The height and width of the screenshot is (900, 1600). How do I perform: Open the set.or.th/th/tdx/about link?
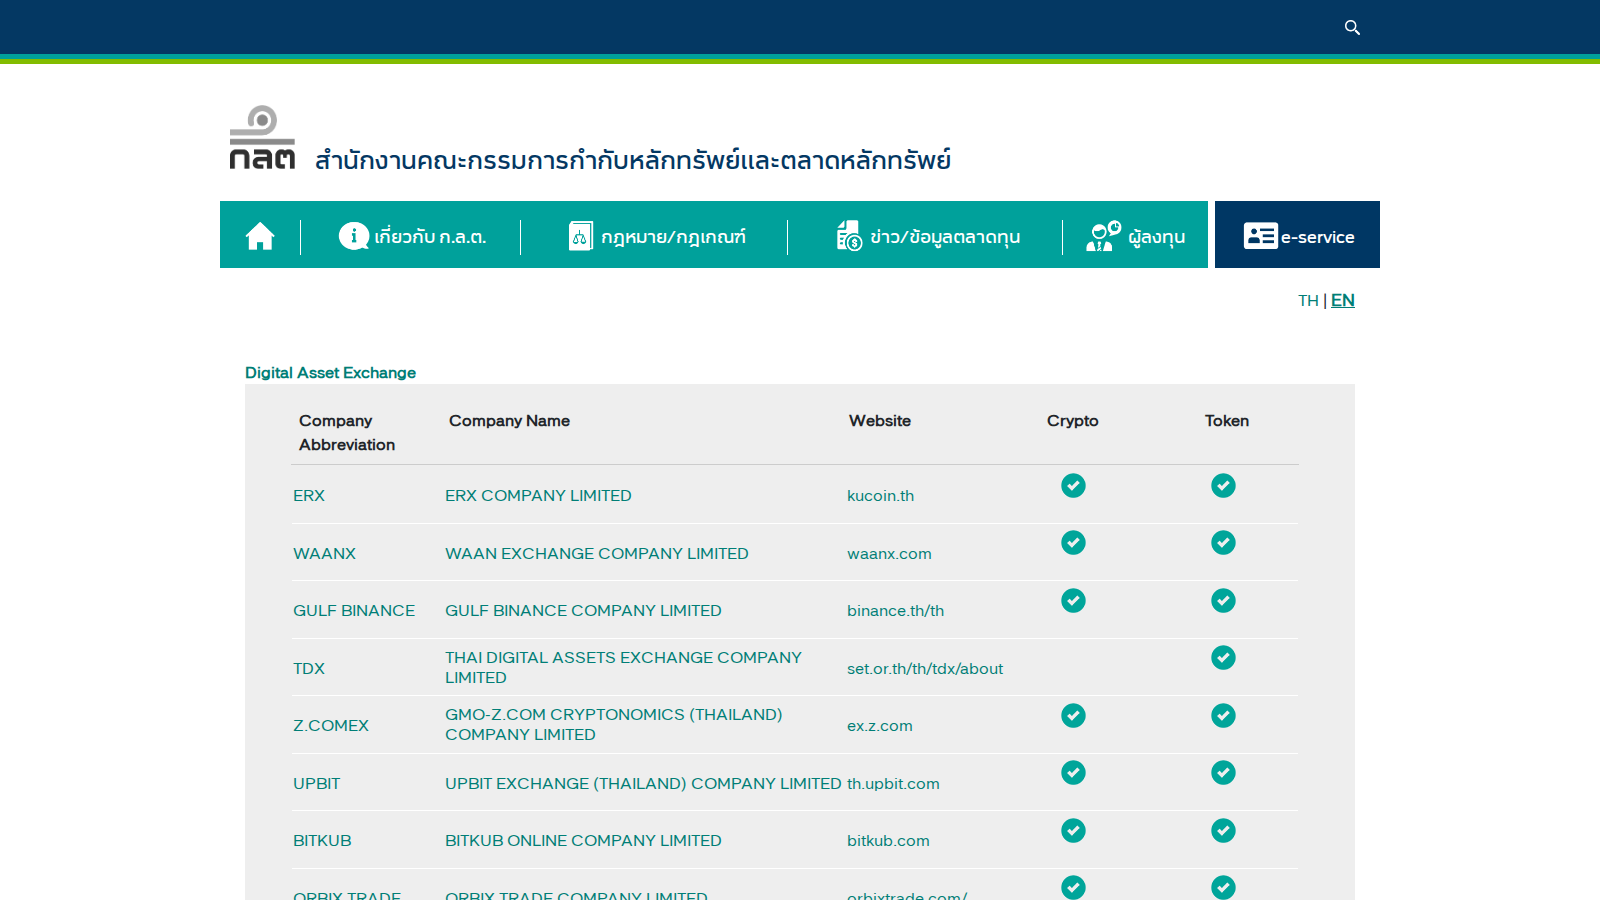[x=925, y=669]
